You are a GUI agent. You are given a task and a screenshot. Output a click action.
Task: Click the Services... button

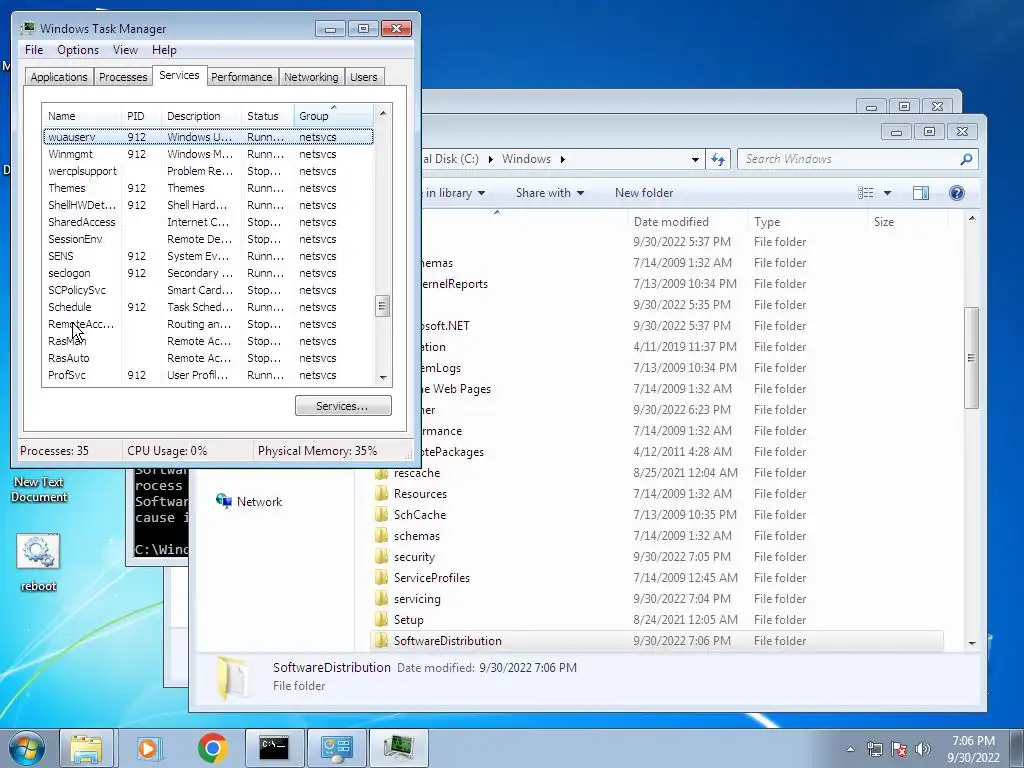coord(343,406)
